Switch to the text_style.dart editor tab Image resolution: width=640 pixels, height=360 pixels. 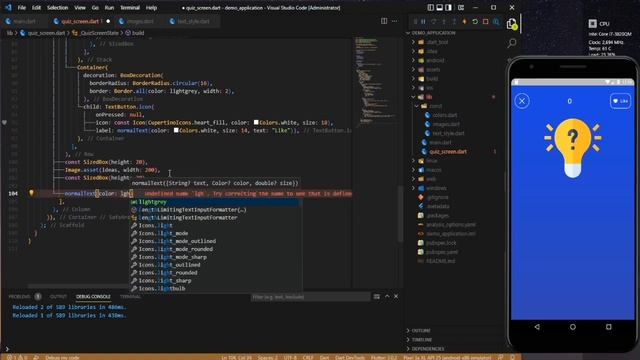coord(193,21)
